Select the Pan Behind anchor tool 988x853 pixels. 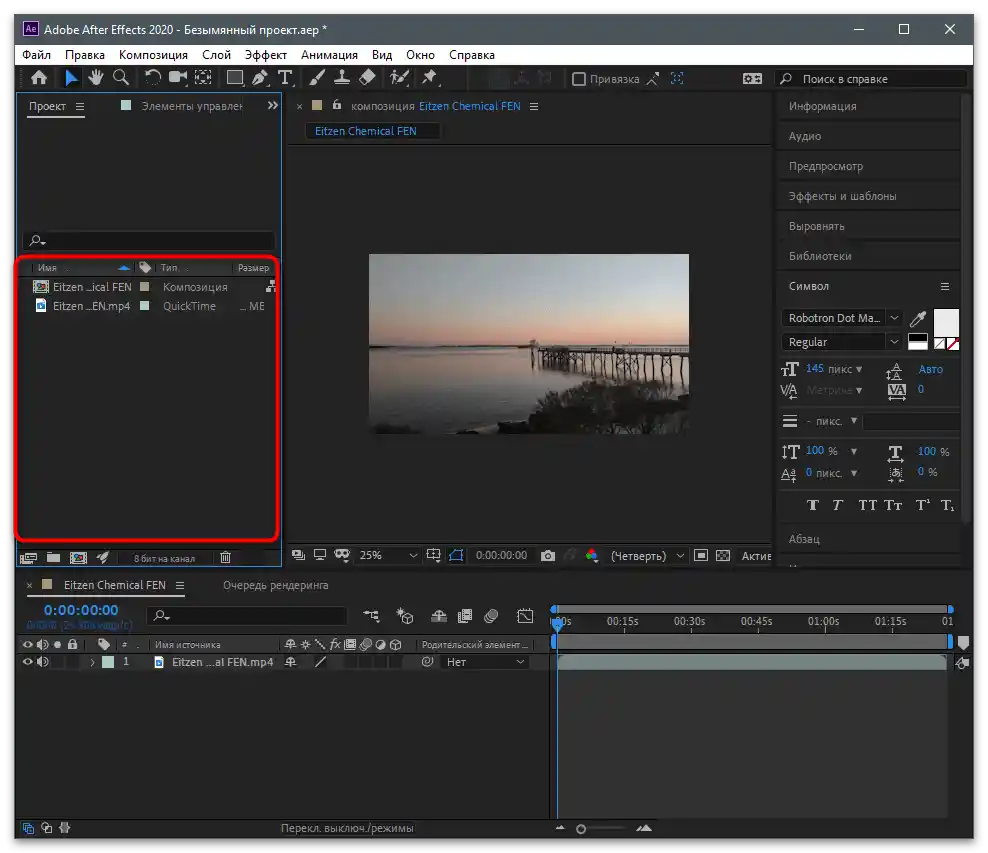coord(203,78)
